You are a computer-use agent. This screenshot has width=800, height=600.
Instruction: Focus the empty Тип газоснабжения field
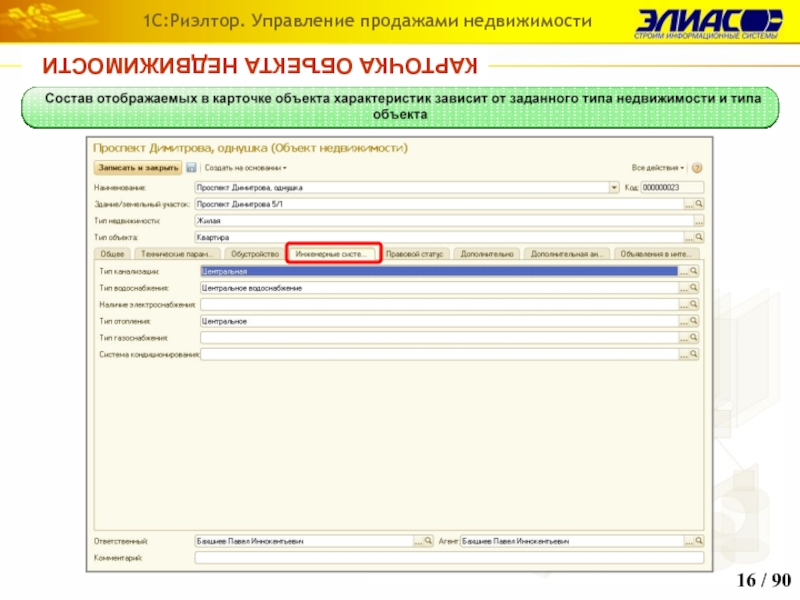tap(439, 337)
